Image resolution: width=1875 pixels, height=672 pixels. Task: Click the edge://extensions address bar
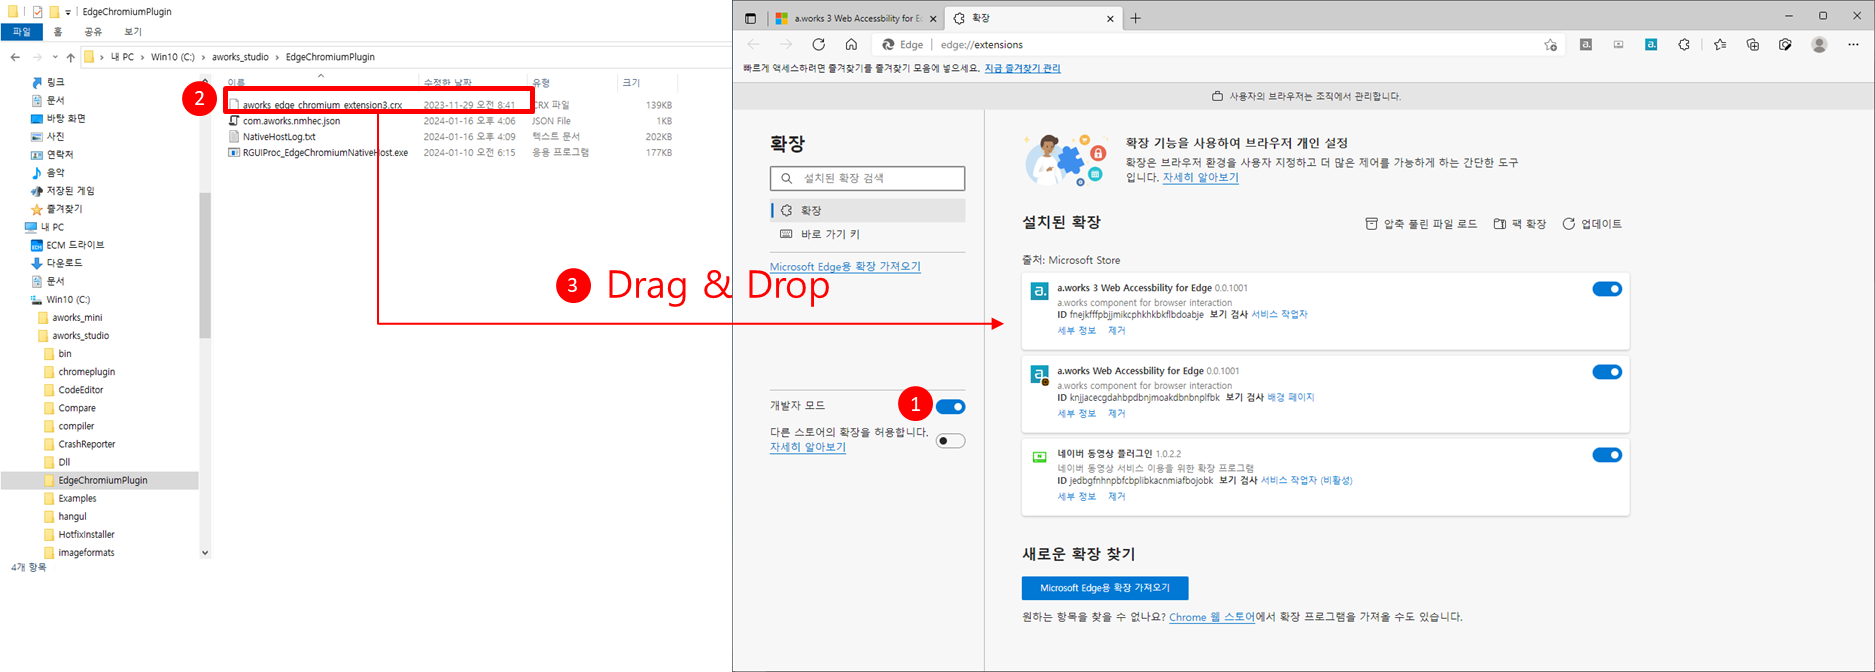1216,45
